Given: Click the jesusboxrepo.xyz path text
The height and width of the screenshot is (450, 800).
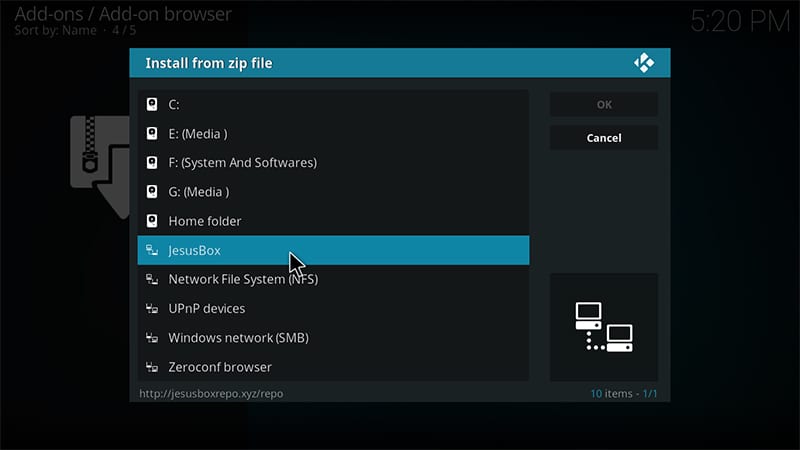Looking at the screenshot, I should click(211, 394).
